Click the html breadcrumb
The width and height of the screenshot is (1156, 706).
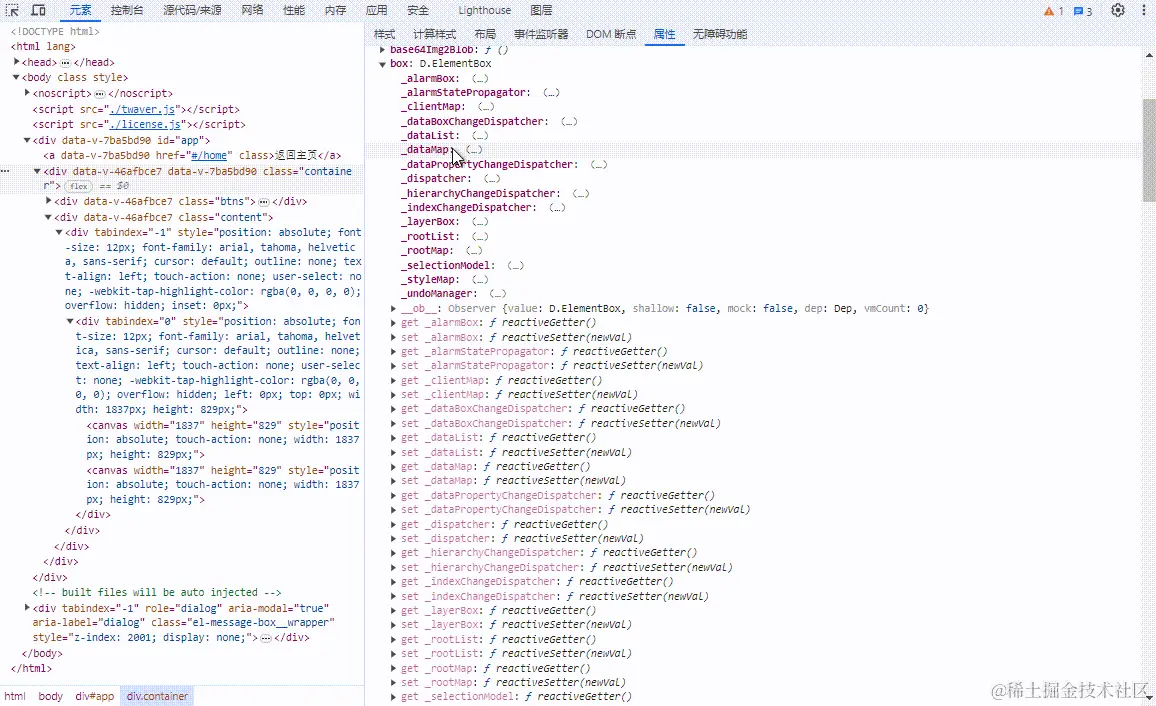pyautogui.click(x=15, y=696)
